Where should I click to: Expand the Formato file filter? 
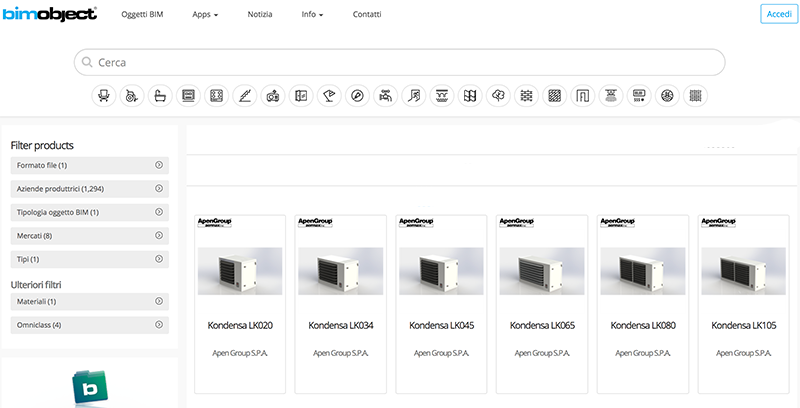coord(89,165)
